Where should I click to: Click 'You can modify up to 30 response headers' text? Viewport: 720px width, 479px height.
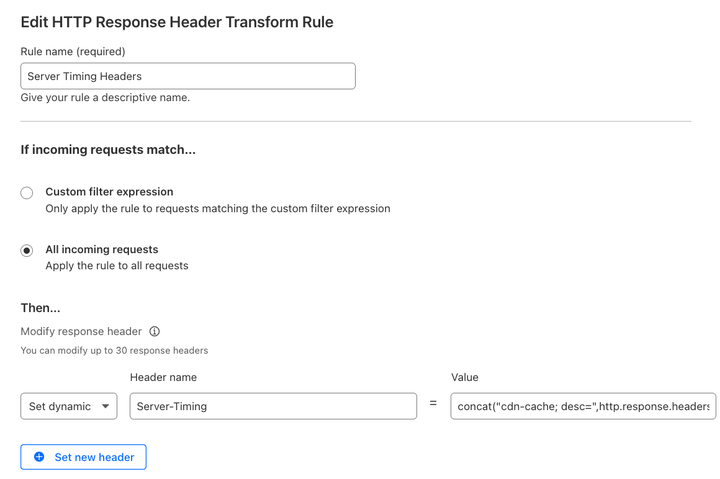(x=114, y=350)
